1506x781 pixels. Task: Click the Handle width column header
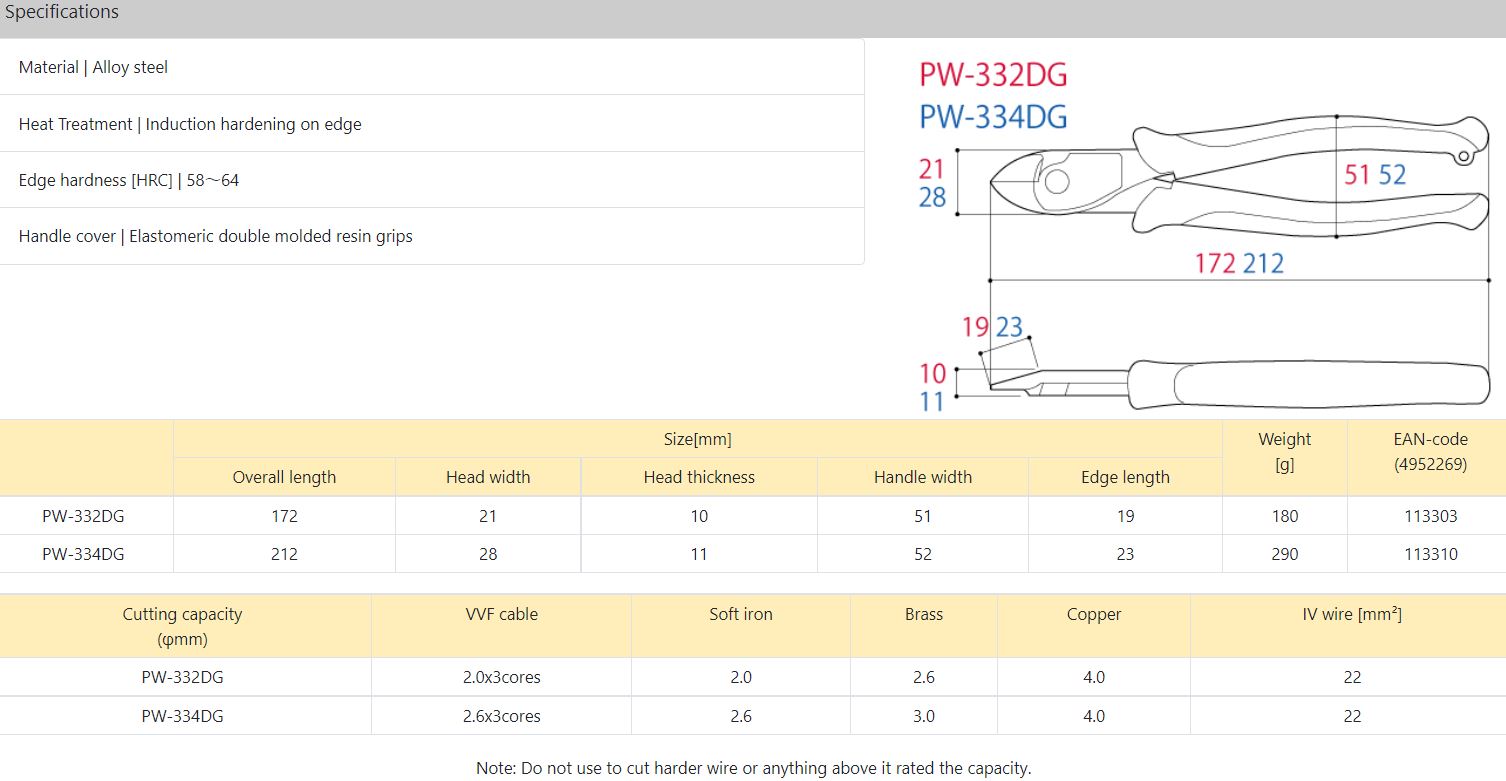point(922,477)
